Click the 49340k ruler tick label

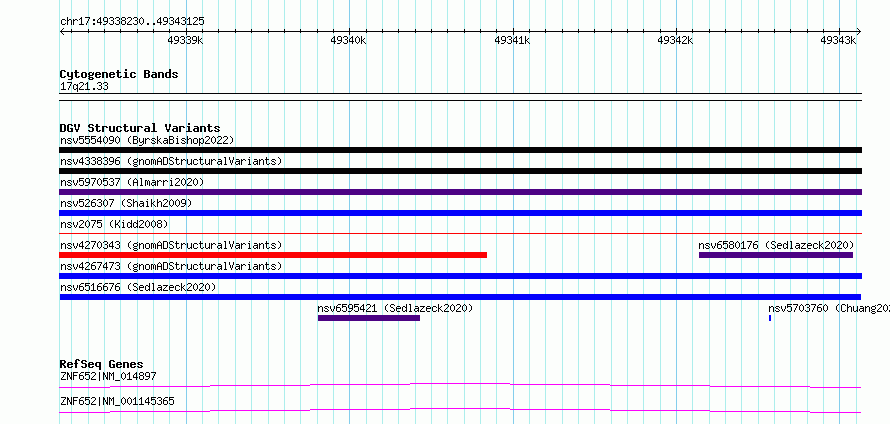[x=349, y=40]
